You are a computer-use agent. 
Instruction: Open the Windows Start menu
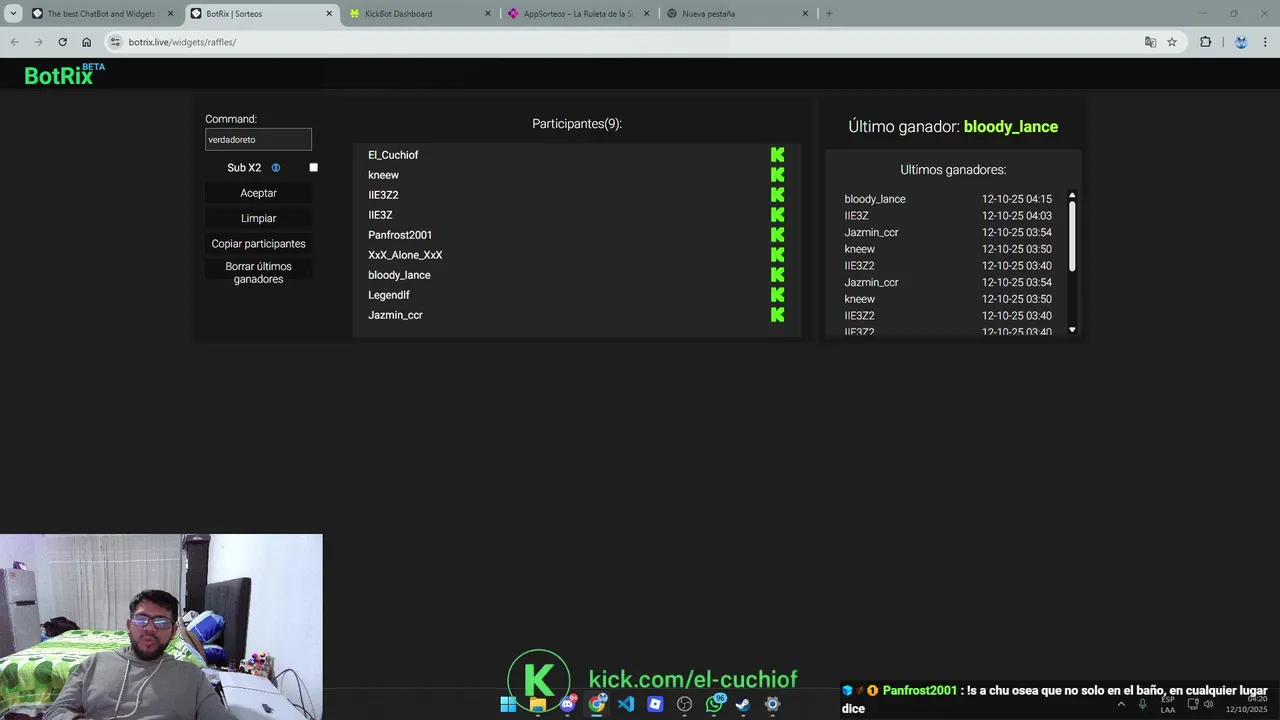tap(508, 704)
